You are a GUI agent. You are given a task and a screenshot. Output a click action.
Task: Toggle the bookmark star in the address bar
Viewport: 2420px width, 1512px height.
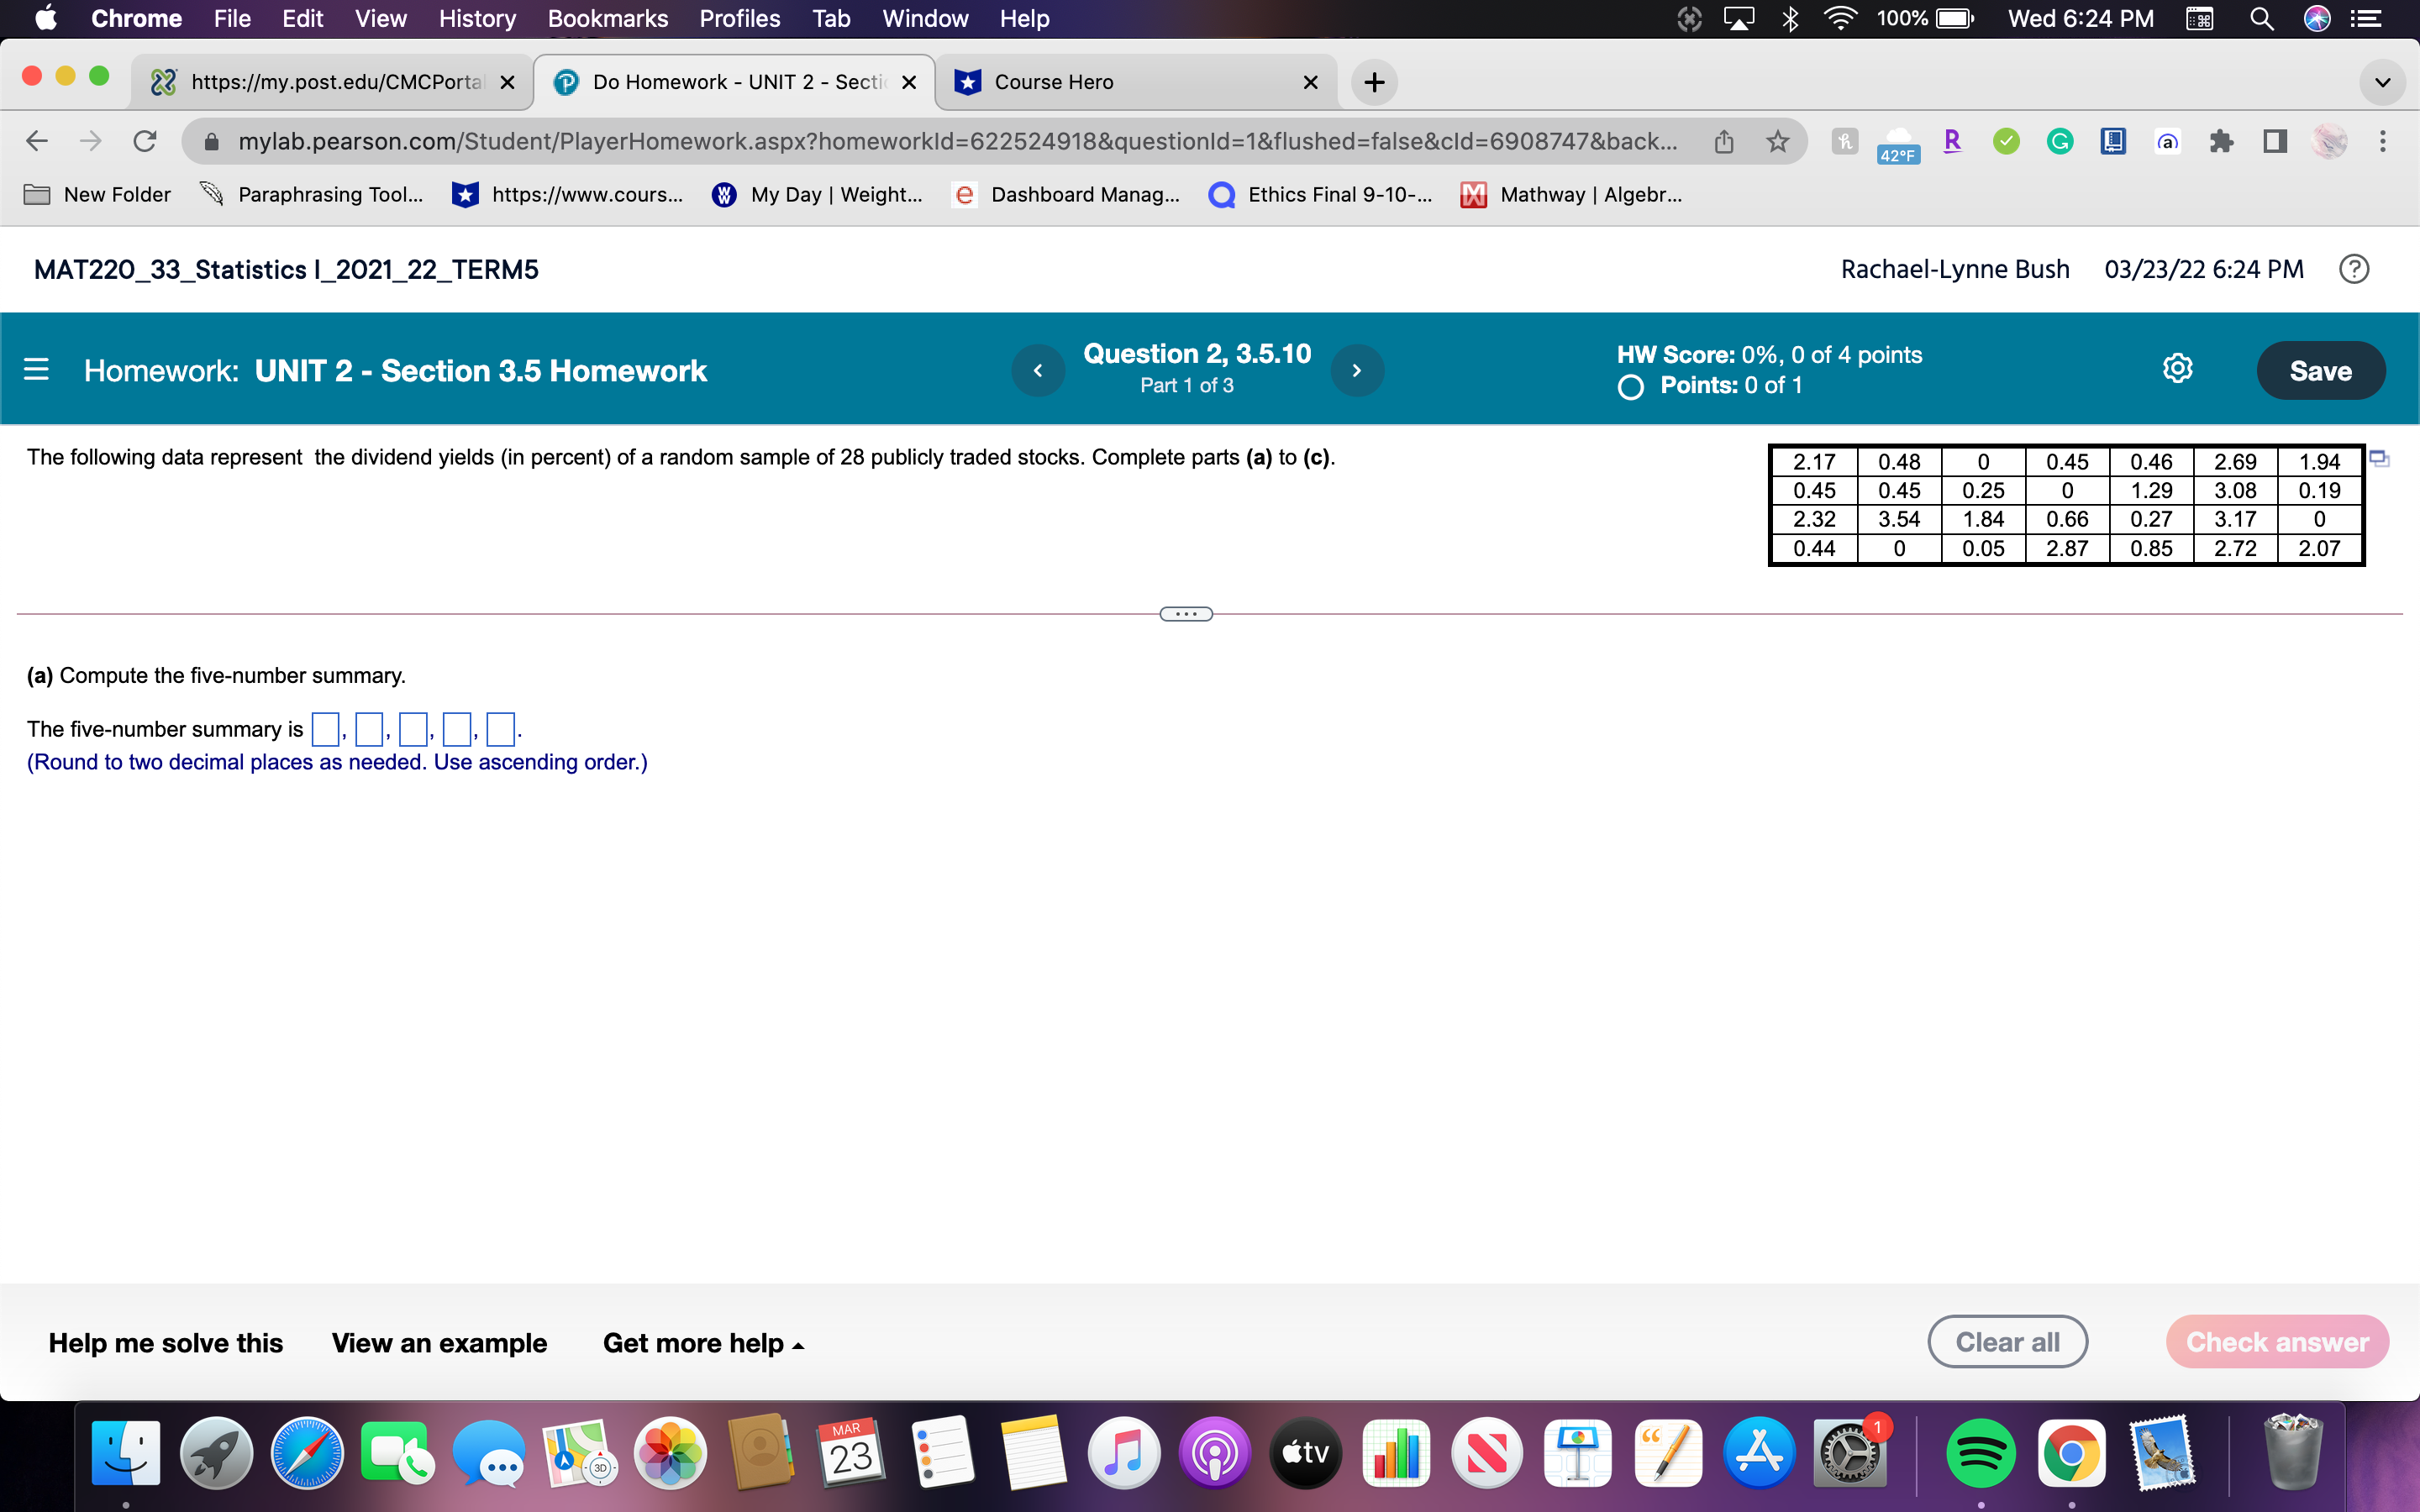(x=1776, y=141)
